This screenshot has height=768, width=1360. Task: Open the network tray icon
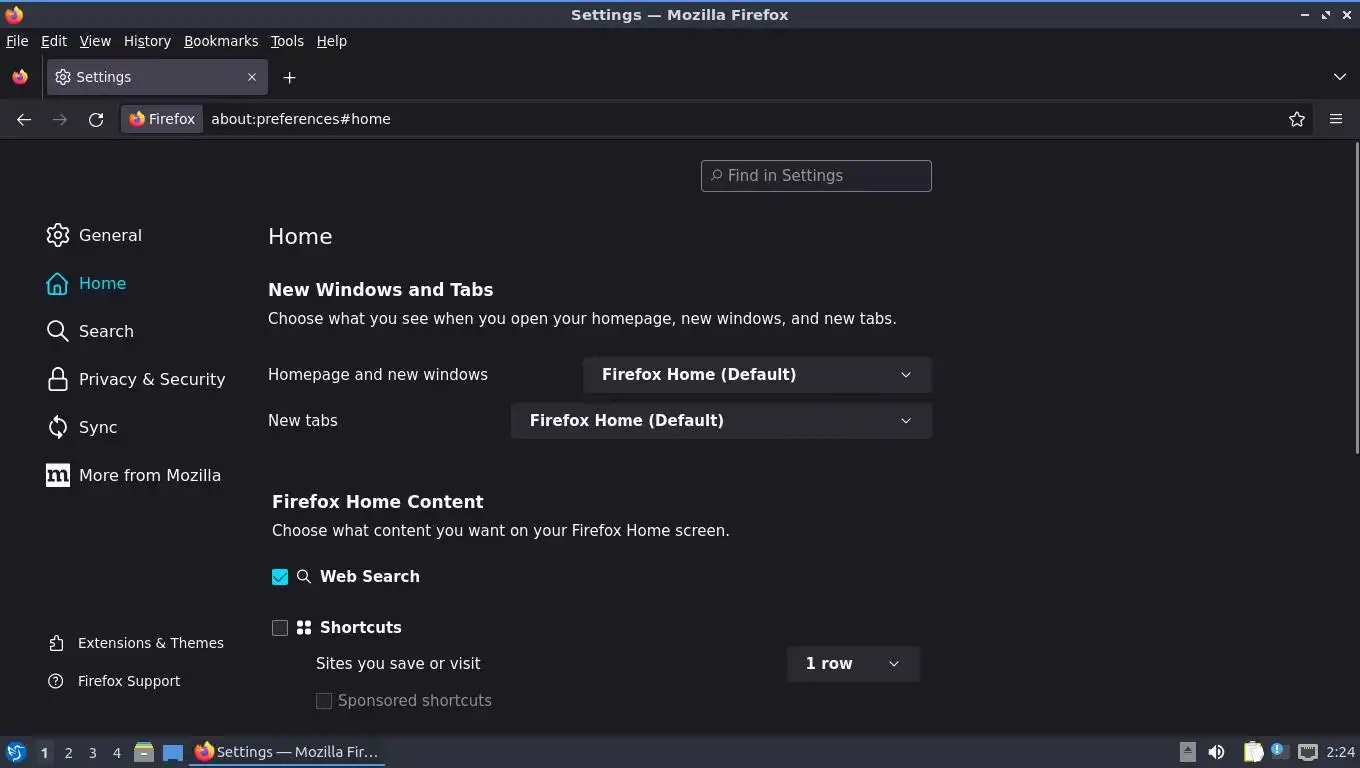[1307, 752]
